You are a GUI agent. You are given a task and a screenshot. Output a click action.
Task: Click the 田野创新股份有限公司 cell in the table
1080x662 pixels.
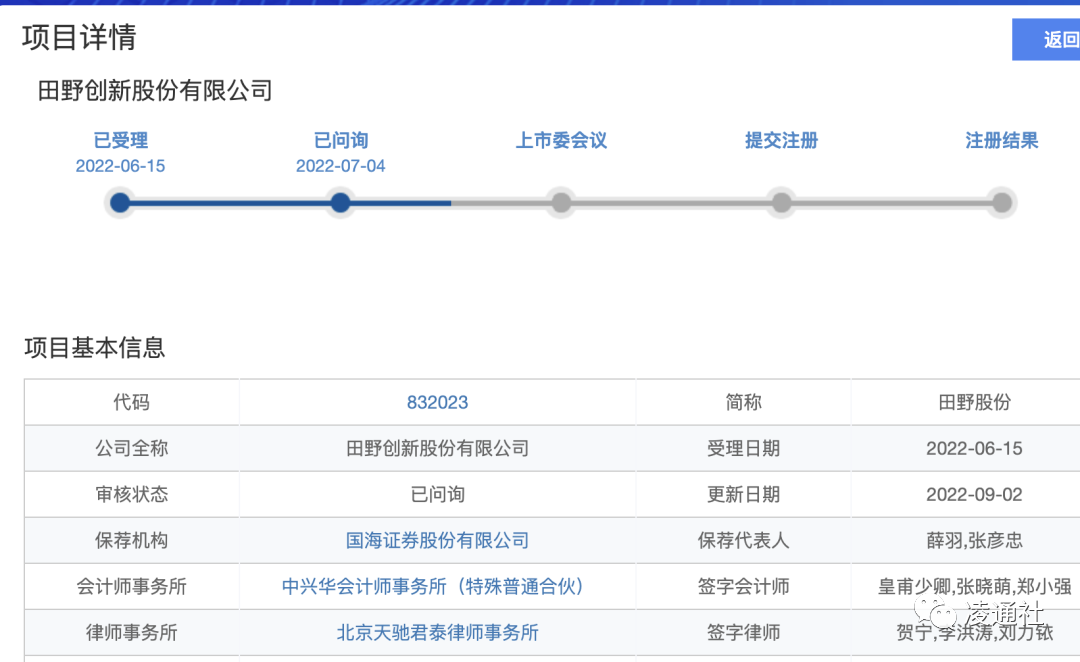[x=437, y=448]
